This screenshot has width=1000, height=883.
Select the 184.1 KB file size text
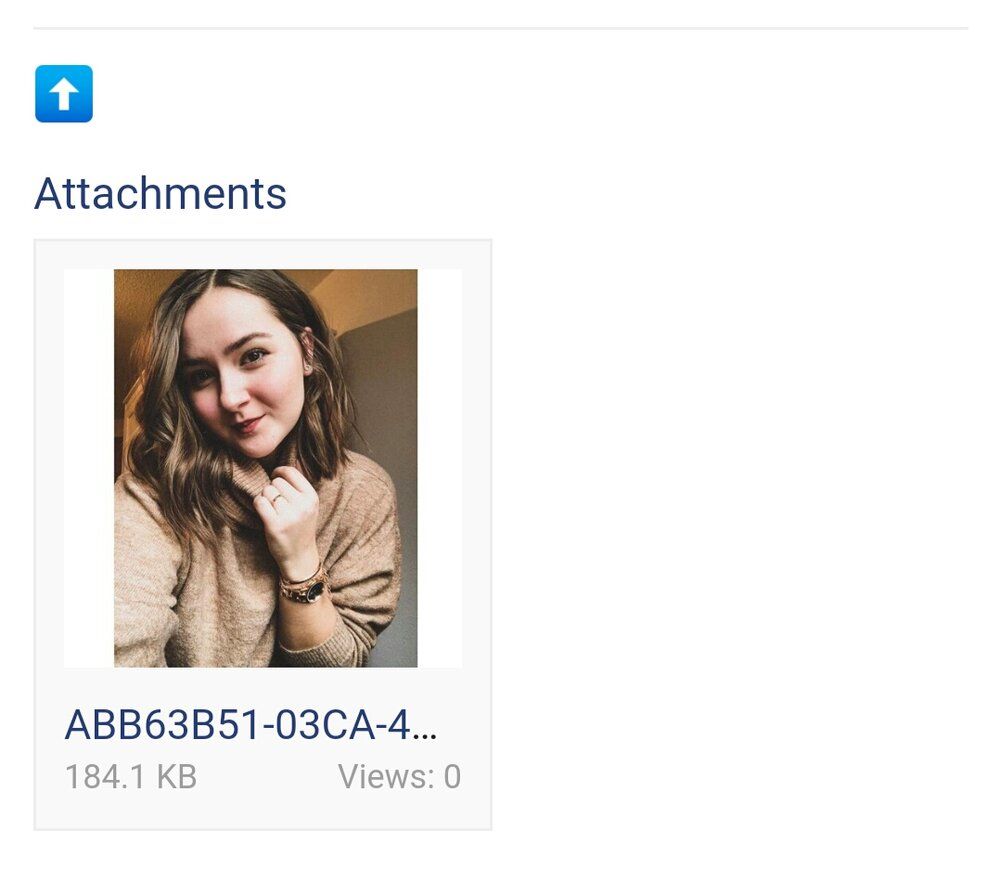pos(131,777)
